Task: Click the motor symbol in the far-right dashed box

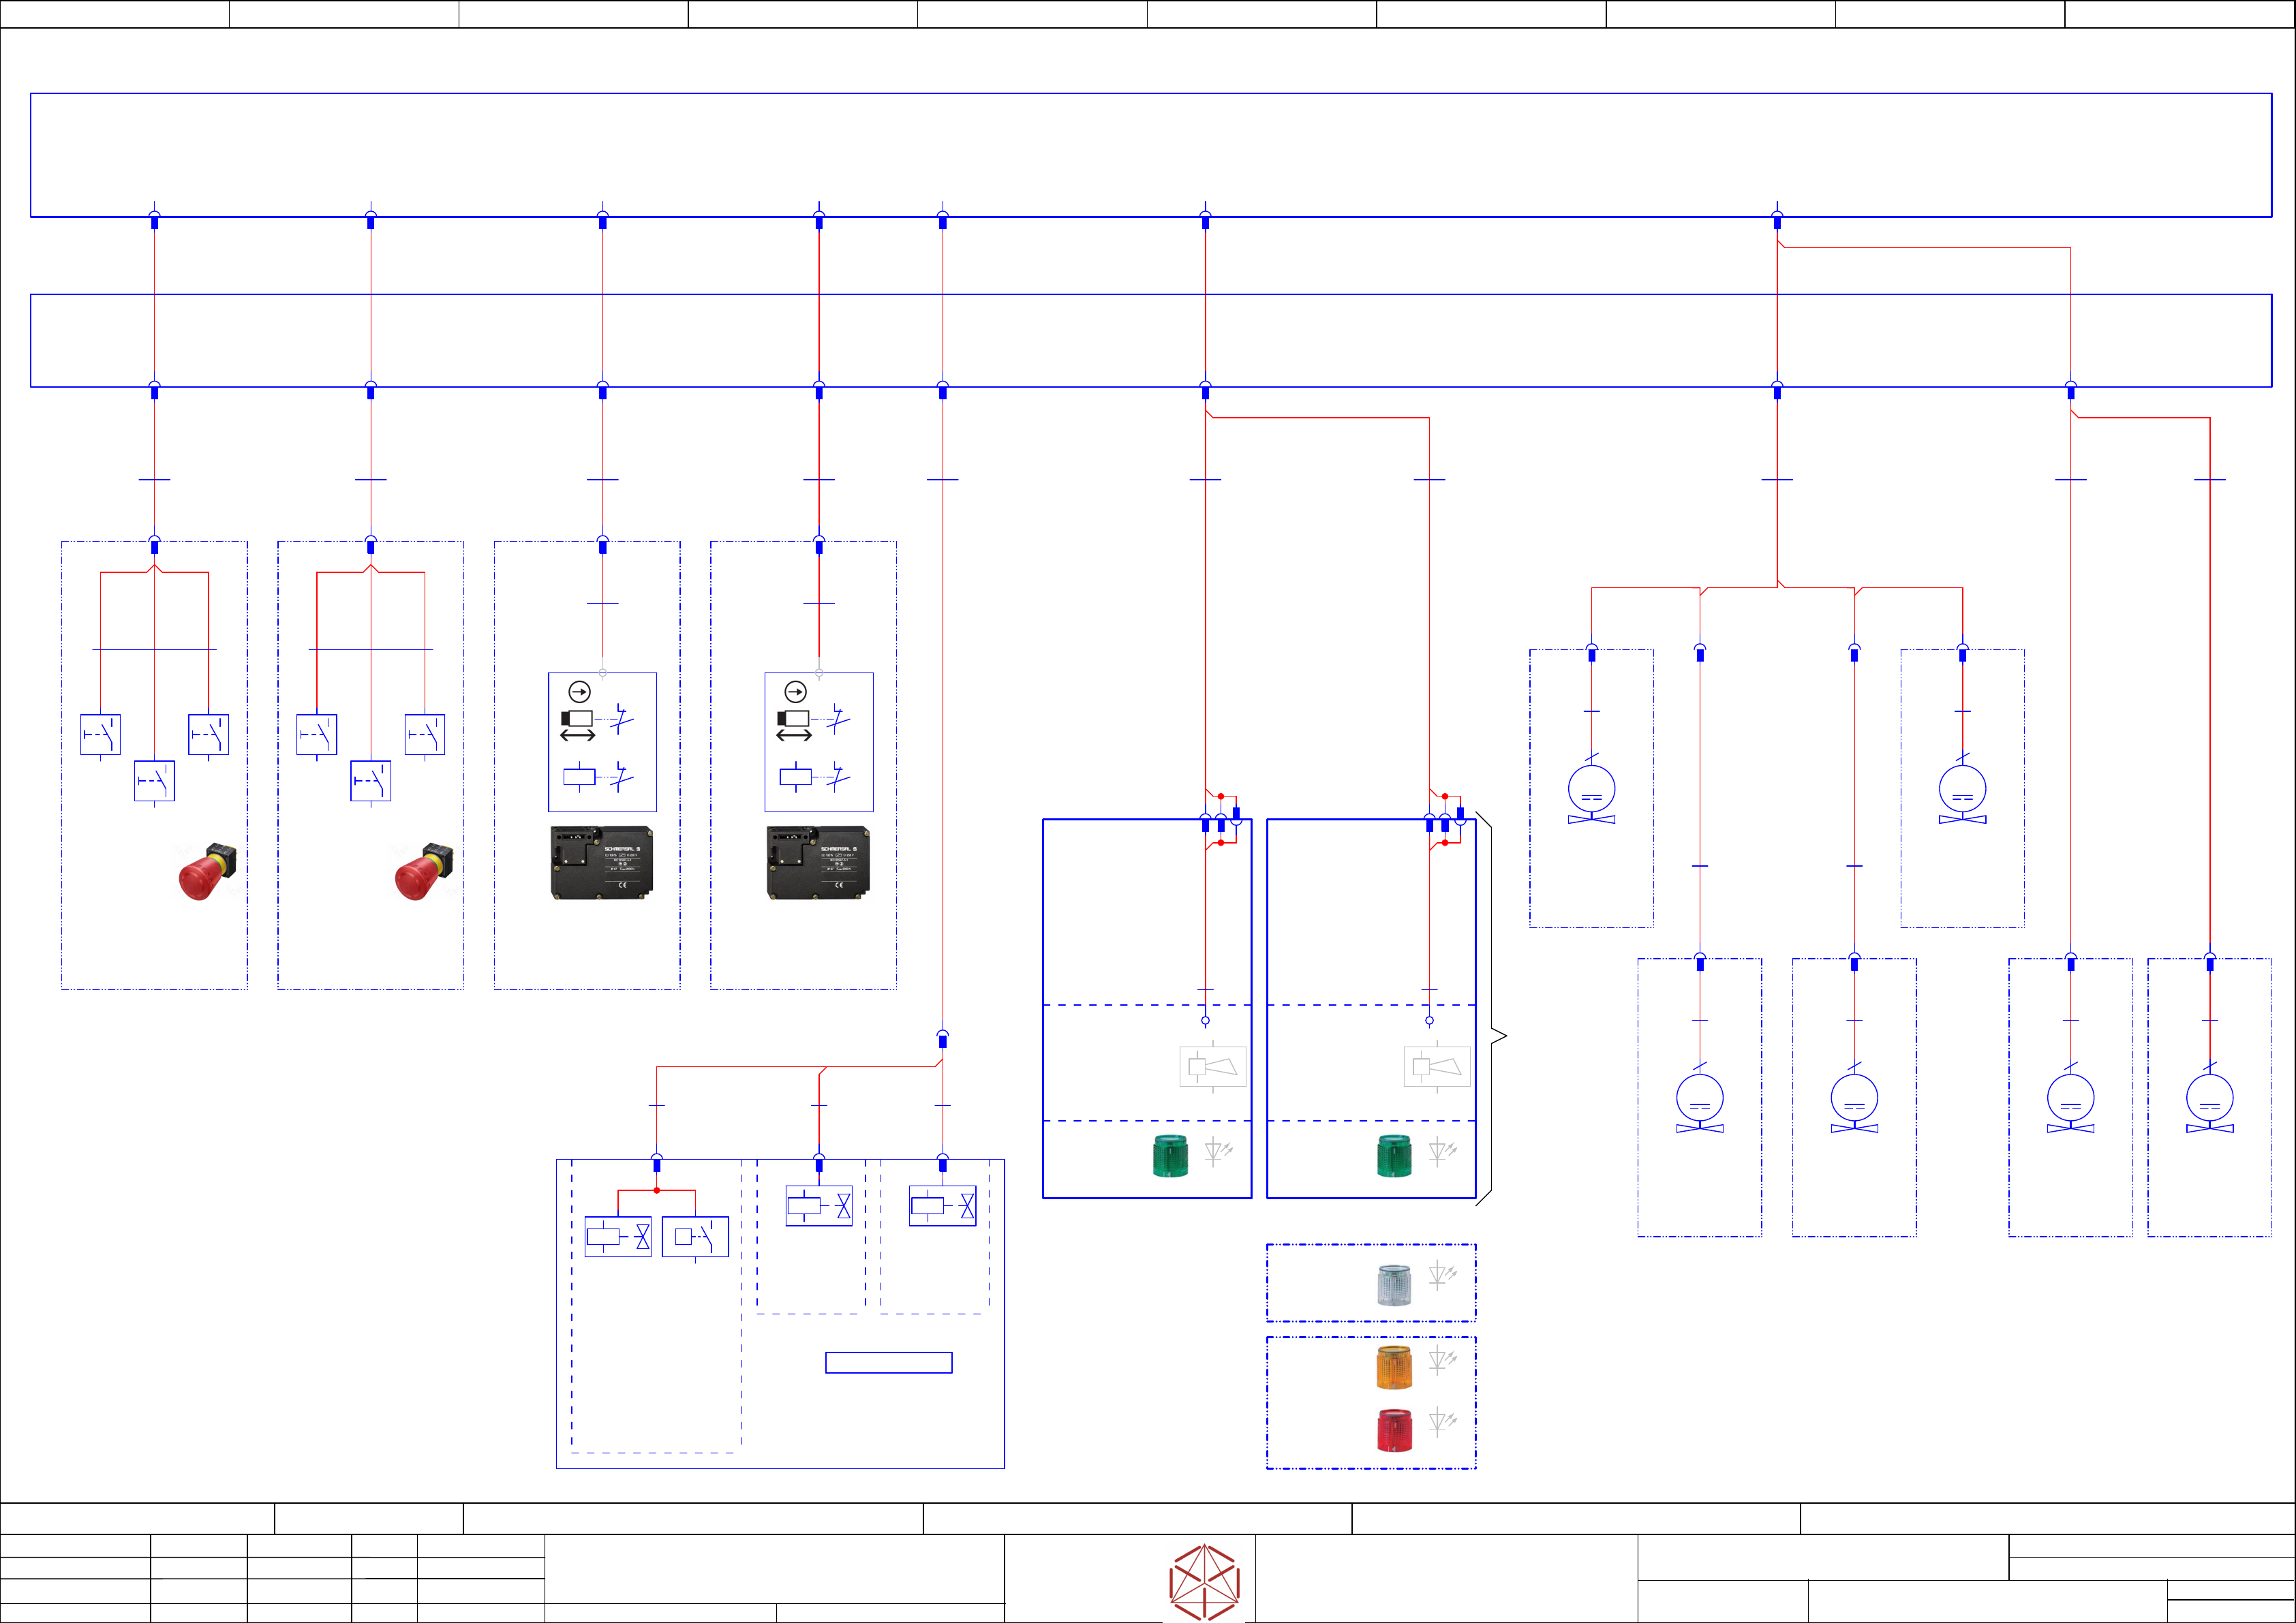Action: (x=2209, y=1098)
